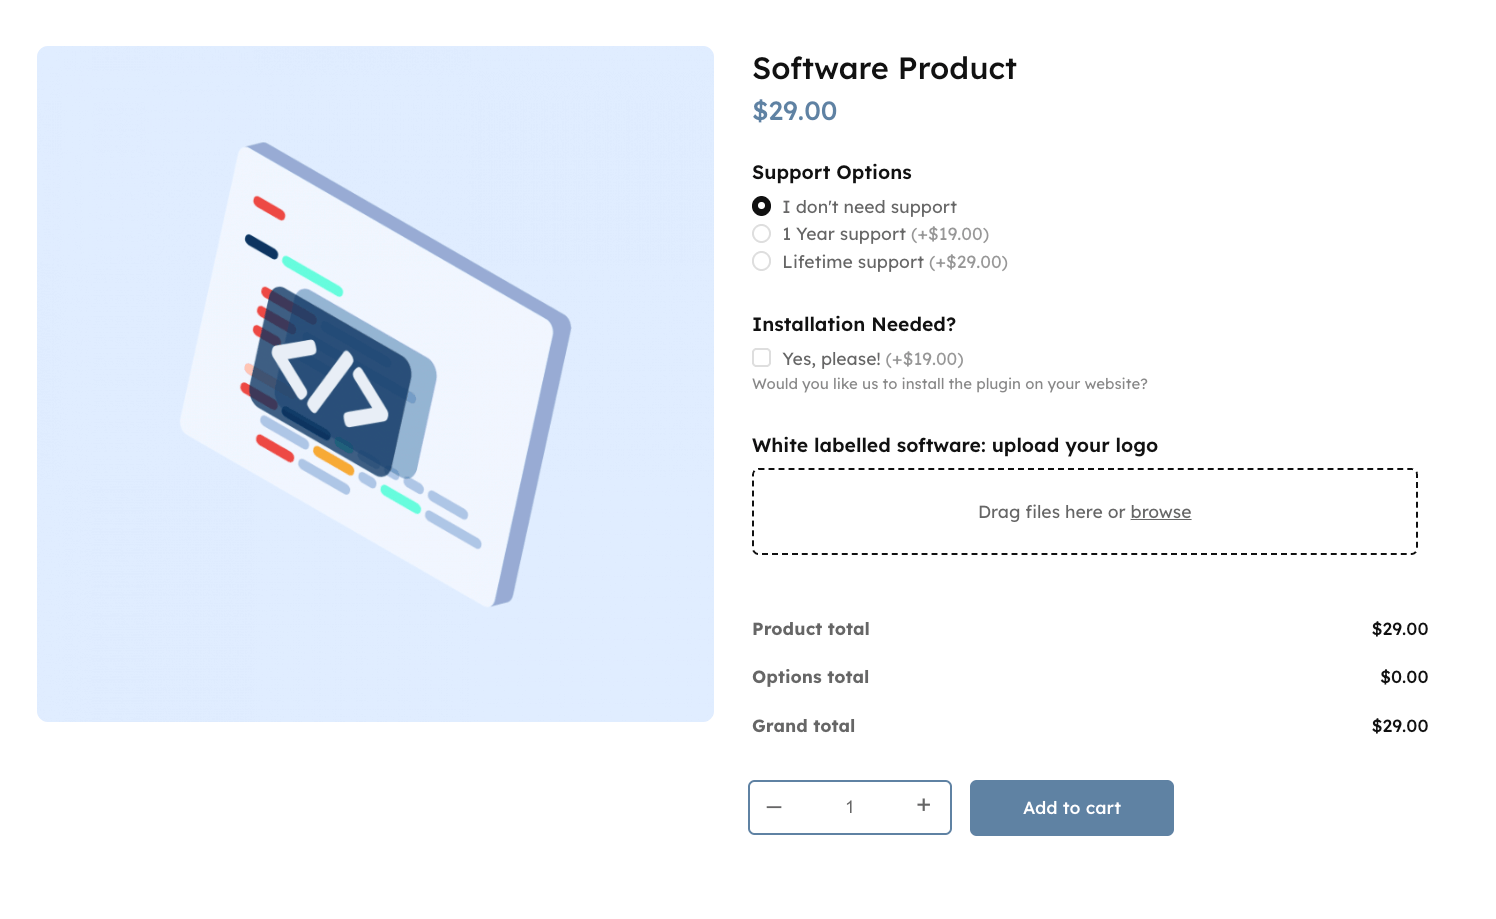Screen dimensions: 1496x919
Task: Click the plus icon to increase quantity
Action: [x=922, y=807]
